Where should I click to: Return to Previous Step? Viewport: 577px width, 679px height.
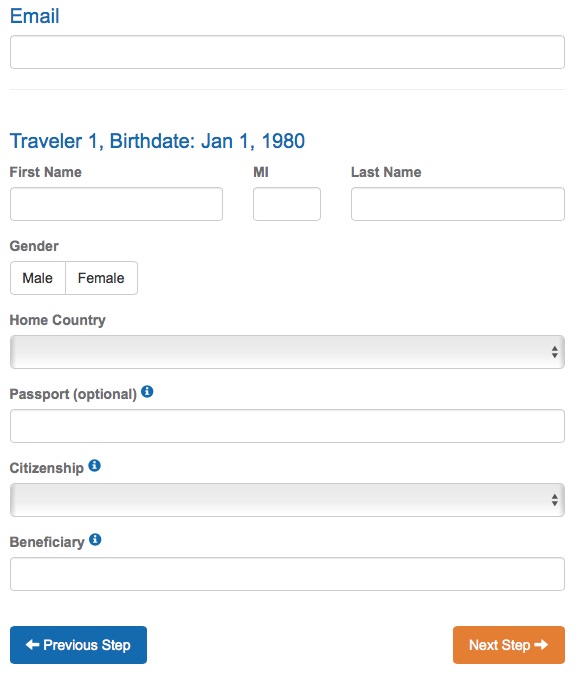tap(78, 645)
